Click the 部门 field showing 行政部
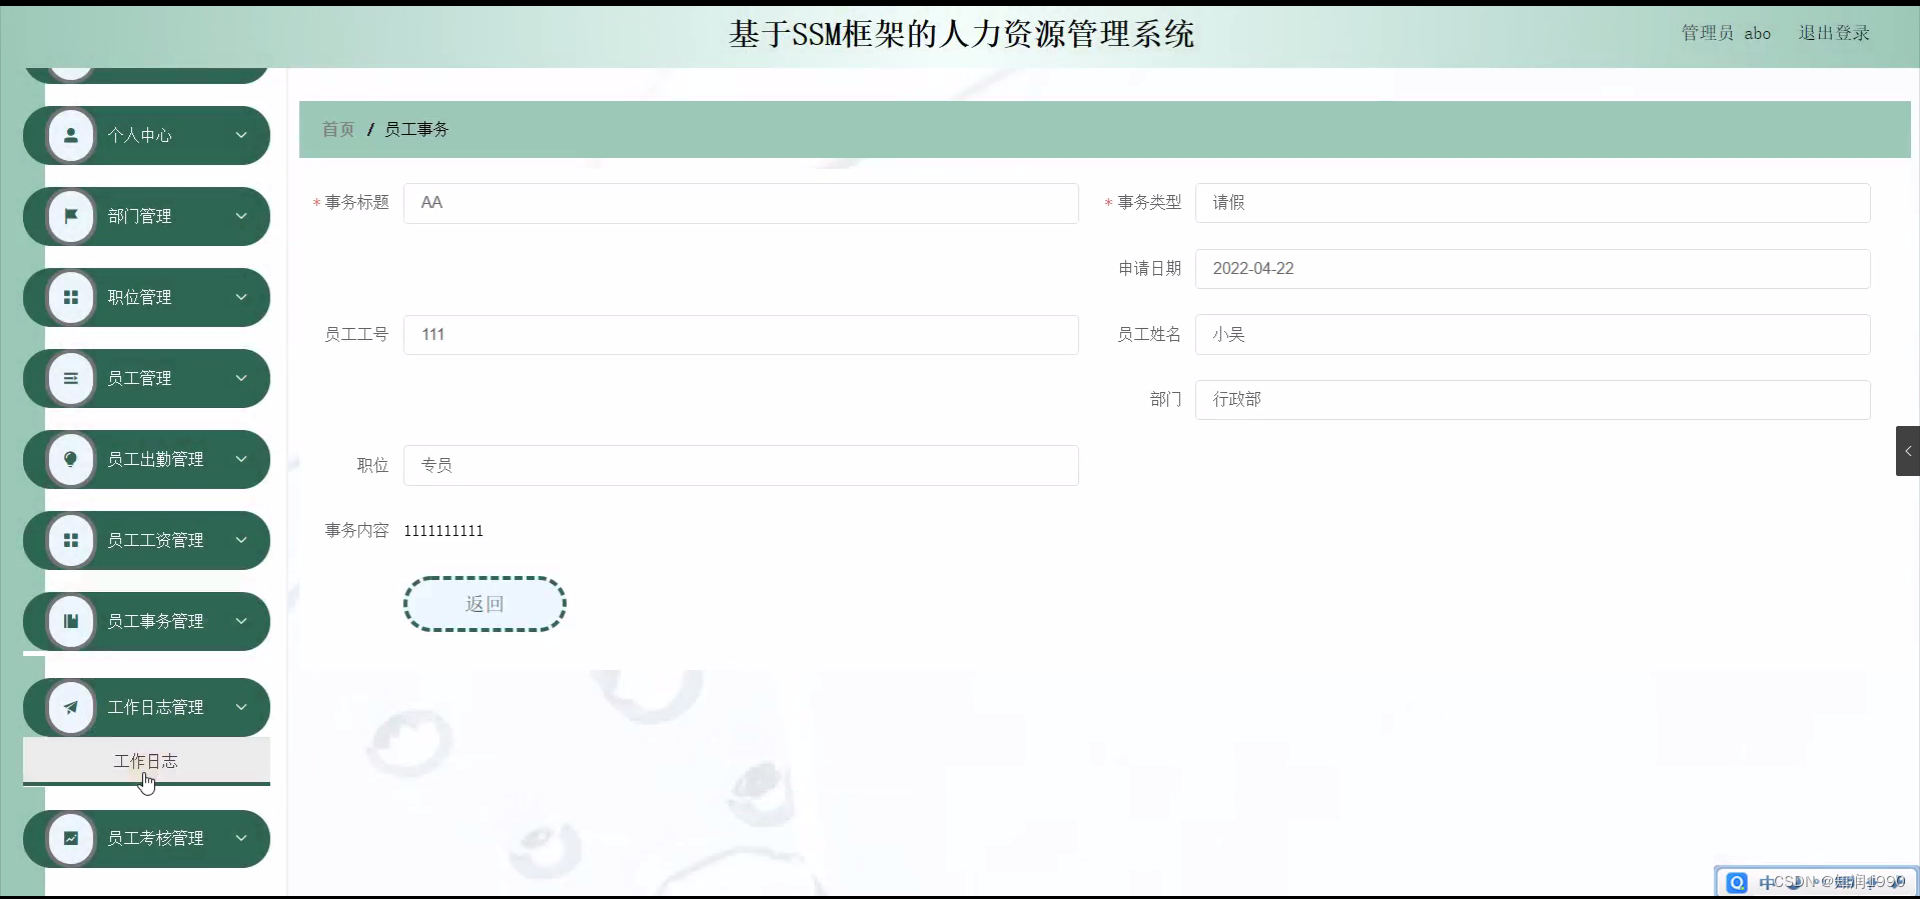This screenshot has height=899, width=1920. pyautogui.click(x=1533, y=400)
